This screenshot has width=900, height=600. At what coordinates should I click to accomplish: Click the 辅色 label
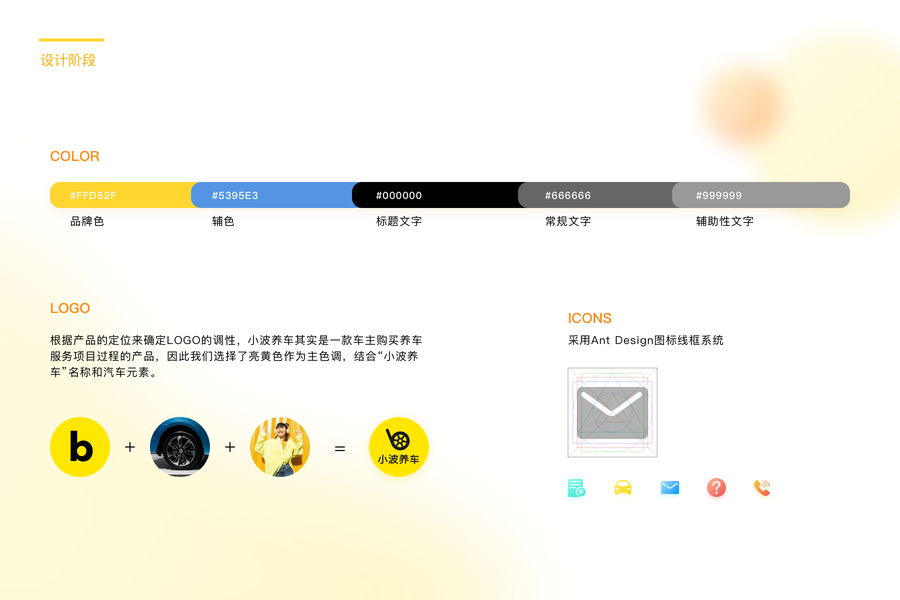pos(223,221)
